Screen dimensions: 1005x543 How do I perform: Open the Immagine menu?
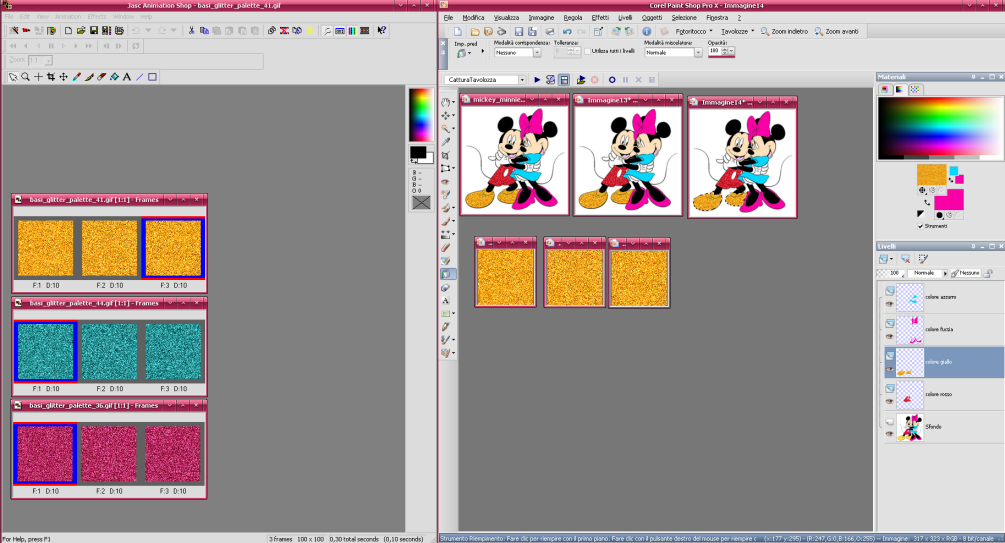click(541, 17)
